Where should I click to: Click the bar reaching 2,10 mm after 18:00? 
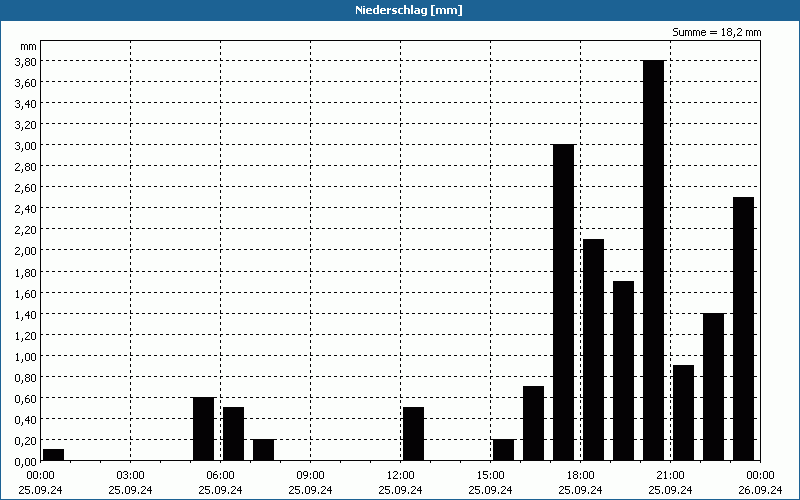coord(593,350)
